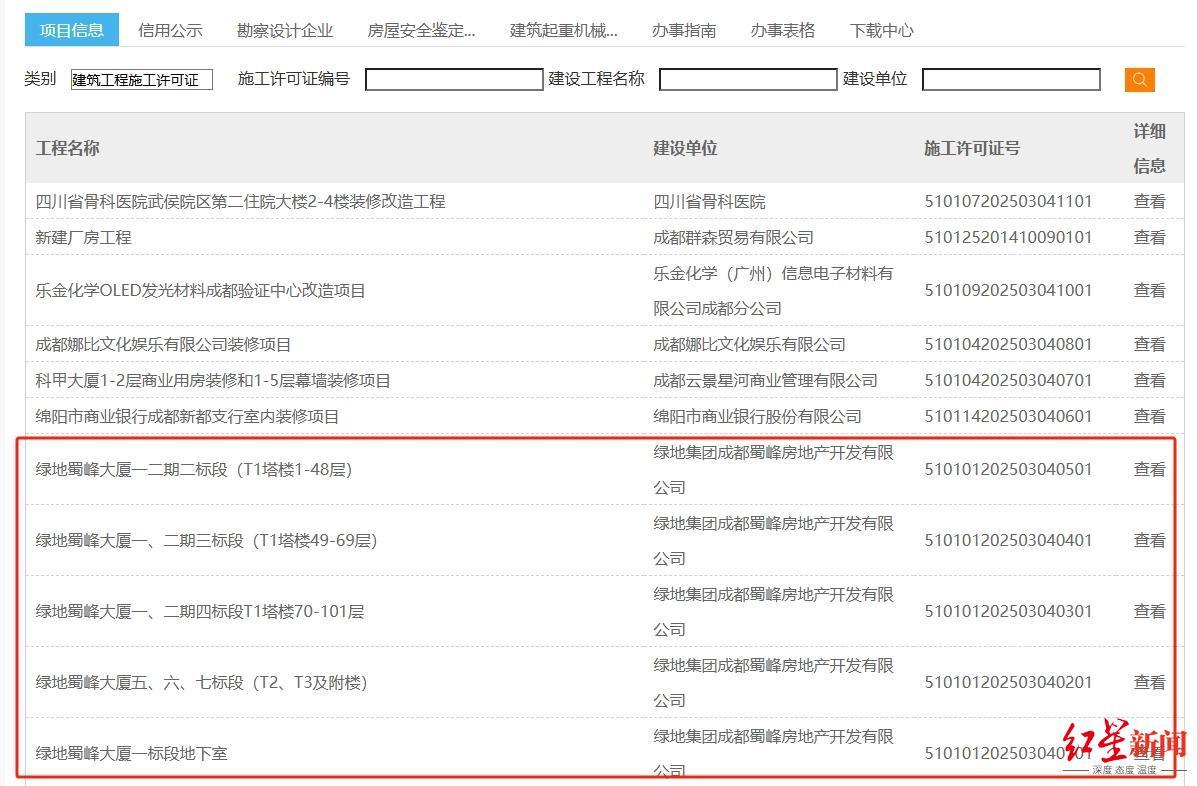Screen dimensions: 1197x786
Task: Click project name 绵阳市商业银行成都新都支行室内装修项目
Action: (x=187, y=416)
